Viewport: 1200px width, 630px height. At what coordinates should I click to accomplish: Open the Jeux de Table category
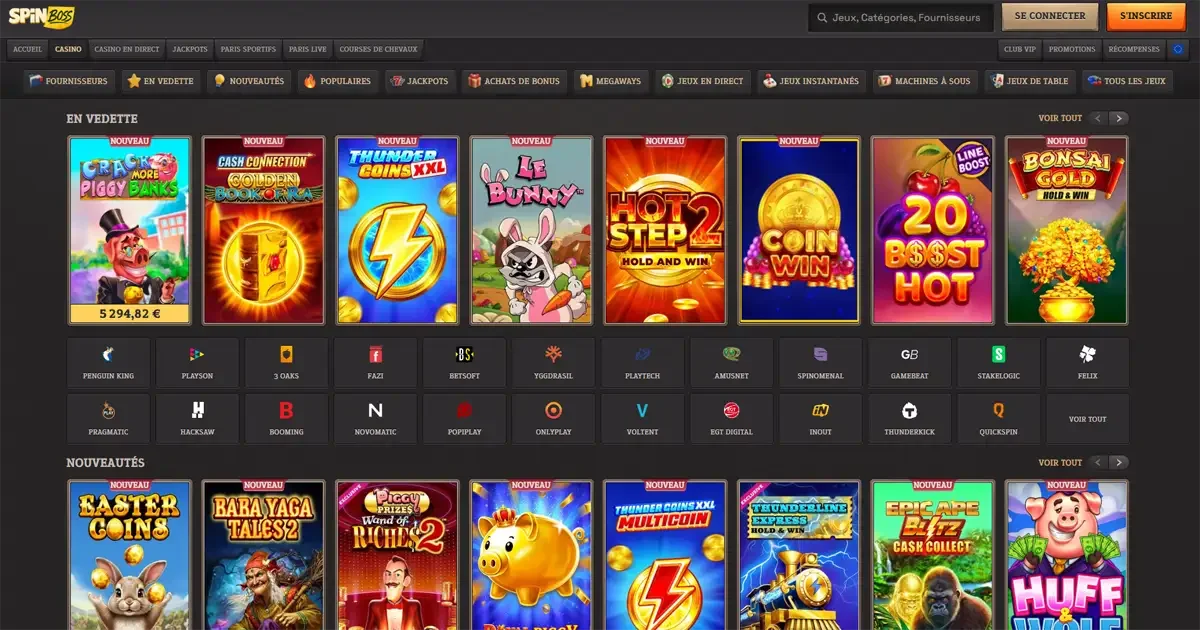coord(1029,81)
